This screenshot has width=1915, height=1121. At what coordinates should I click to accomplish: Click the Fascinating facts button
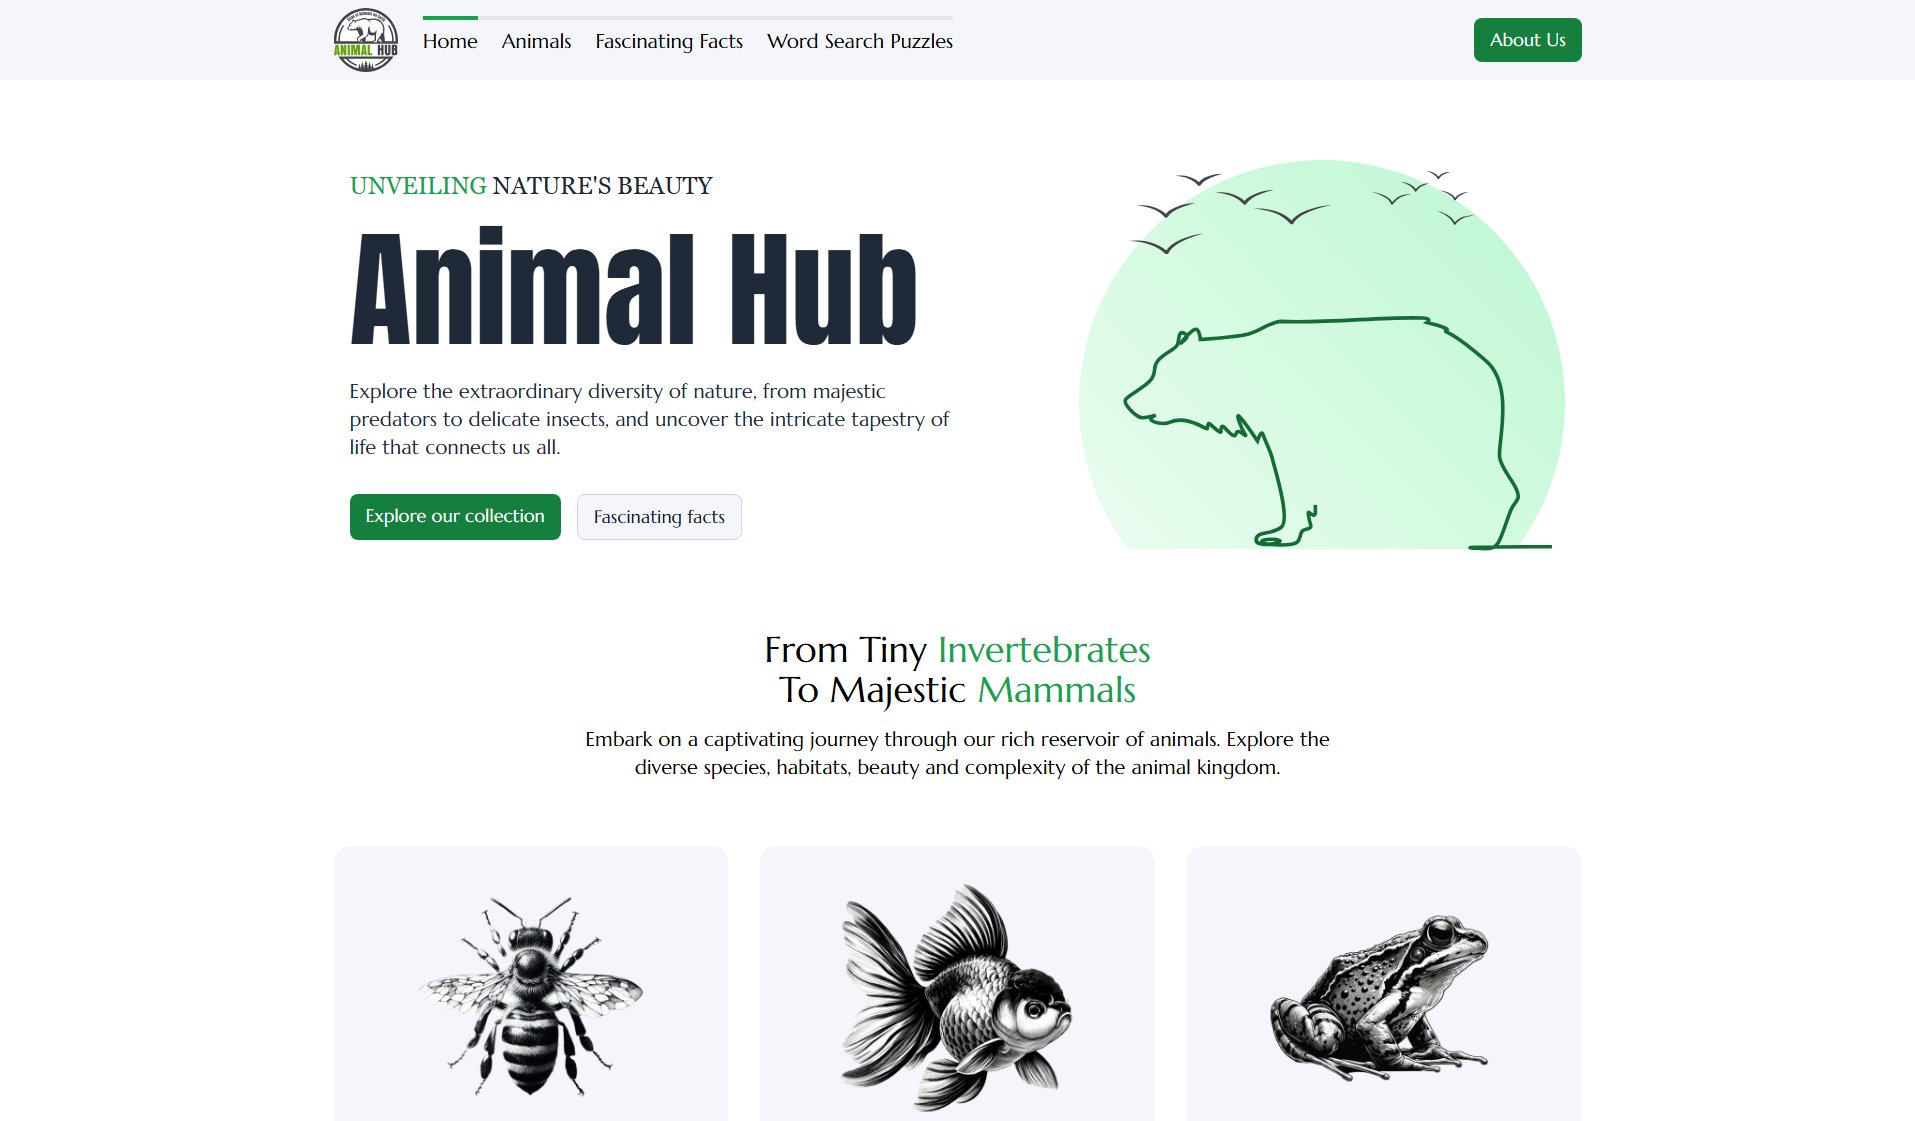click(x=659, y=516)
